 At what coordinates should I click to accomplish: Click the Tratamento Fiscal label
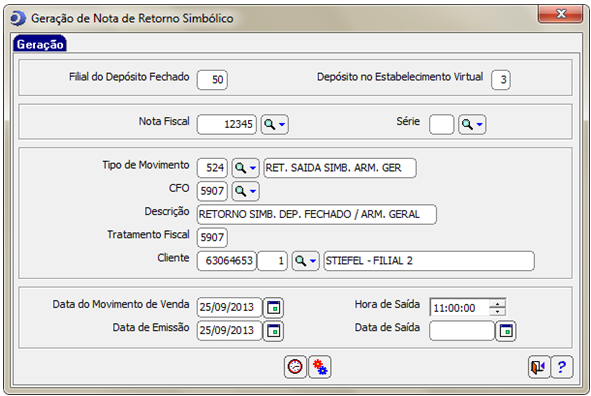[x=148, y=234]
